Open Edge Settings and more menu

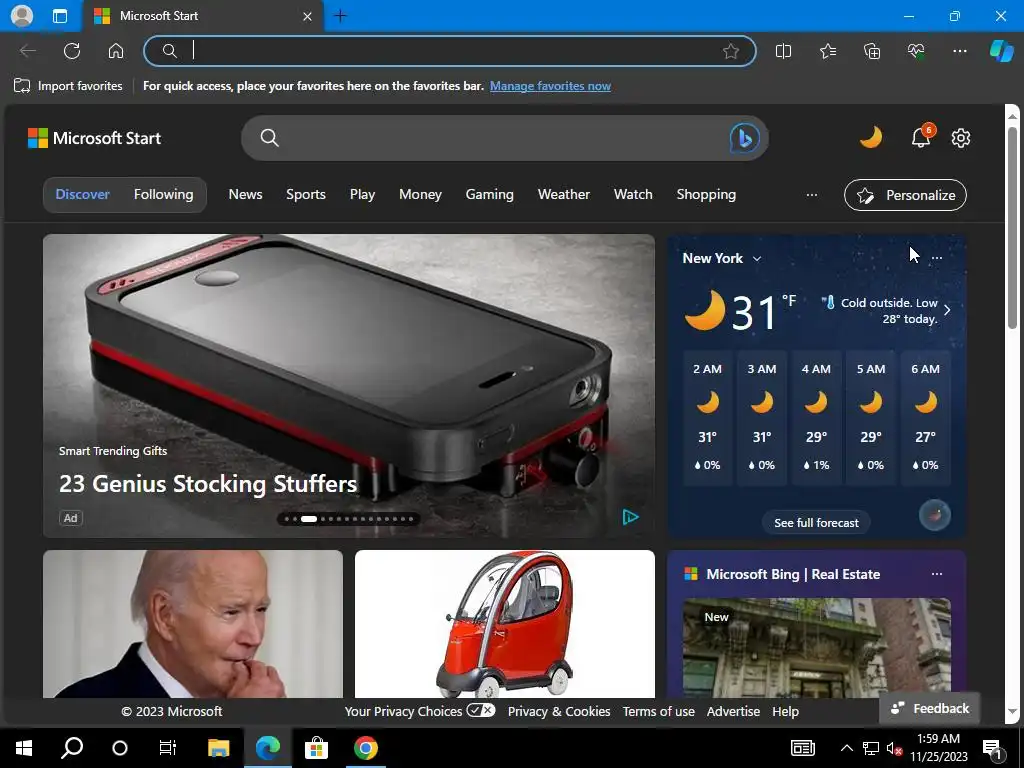[959, 51]
